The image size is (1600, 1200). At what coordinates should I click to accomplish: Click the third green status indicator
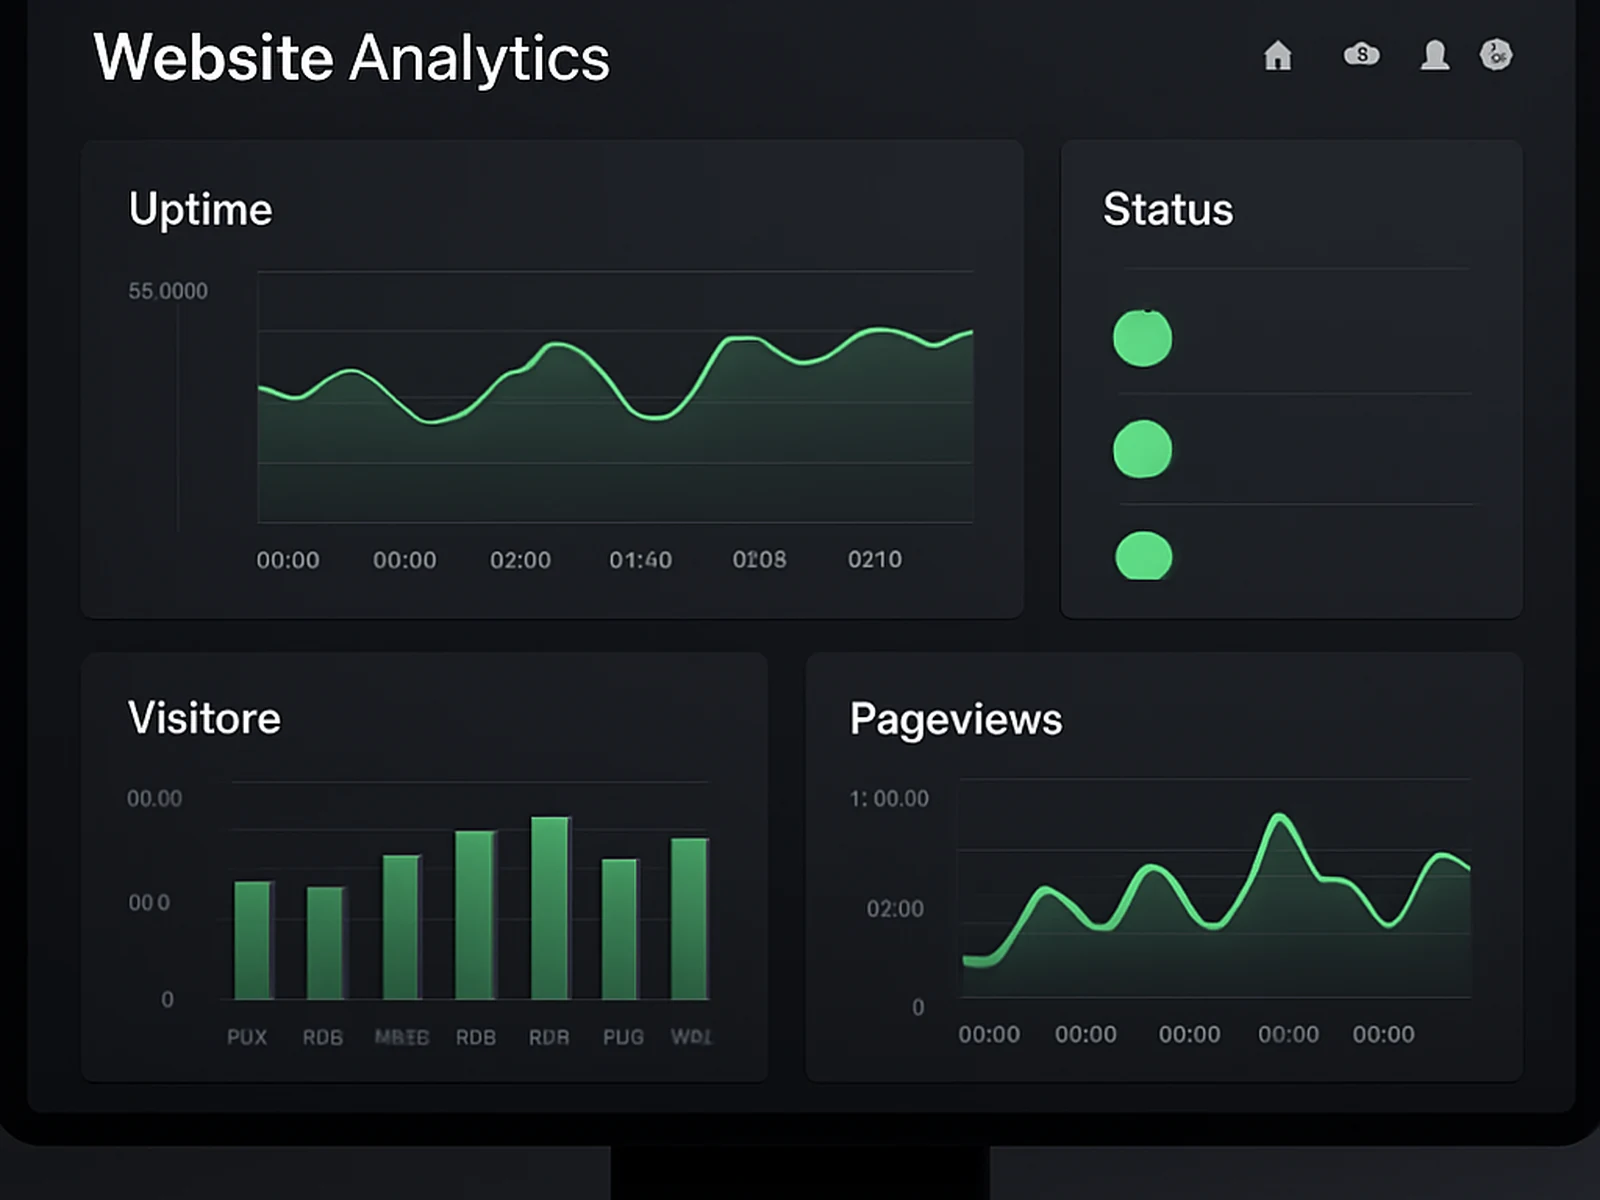1144,556
